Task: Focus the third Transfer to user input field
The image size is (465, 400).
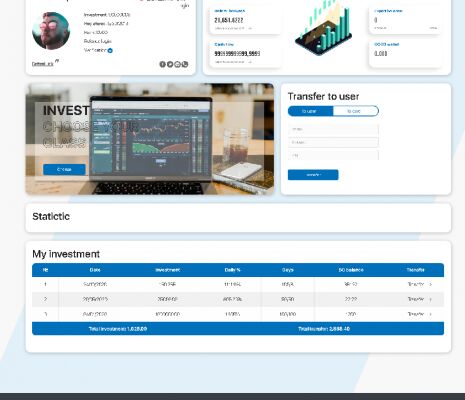Action: point(333,155)
